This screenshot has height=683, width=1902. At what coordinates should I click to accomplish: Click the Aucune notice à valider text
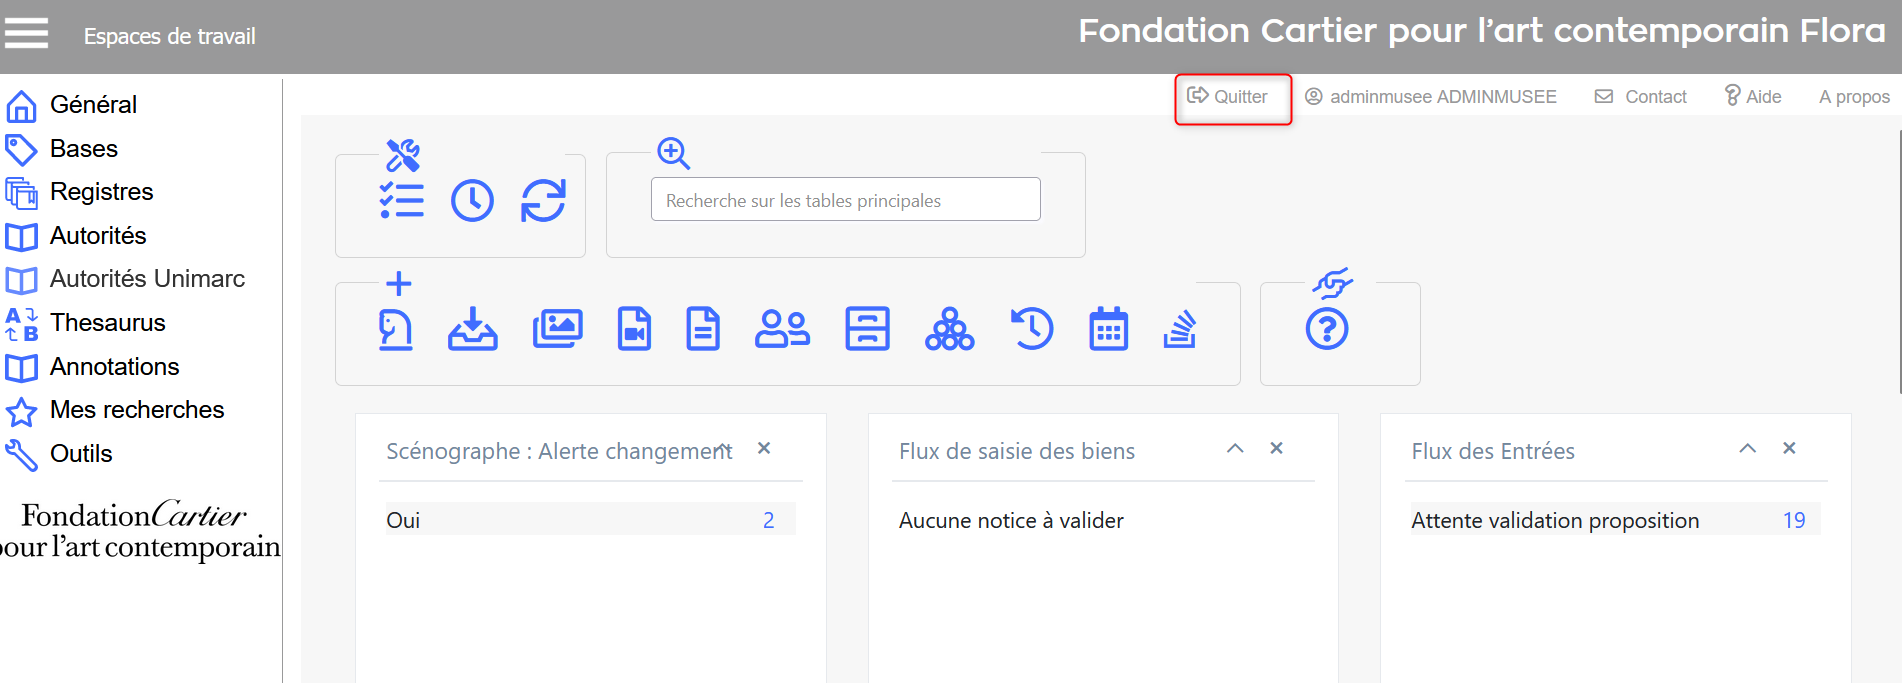(x=1011, y=520)
